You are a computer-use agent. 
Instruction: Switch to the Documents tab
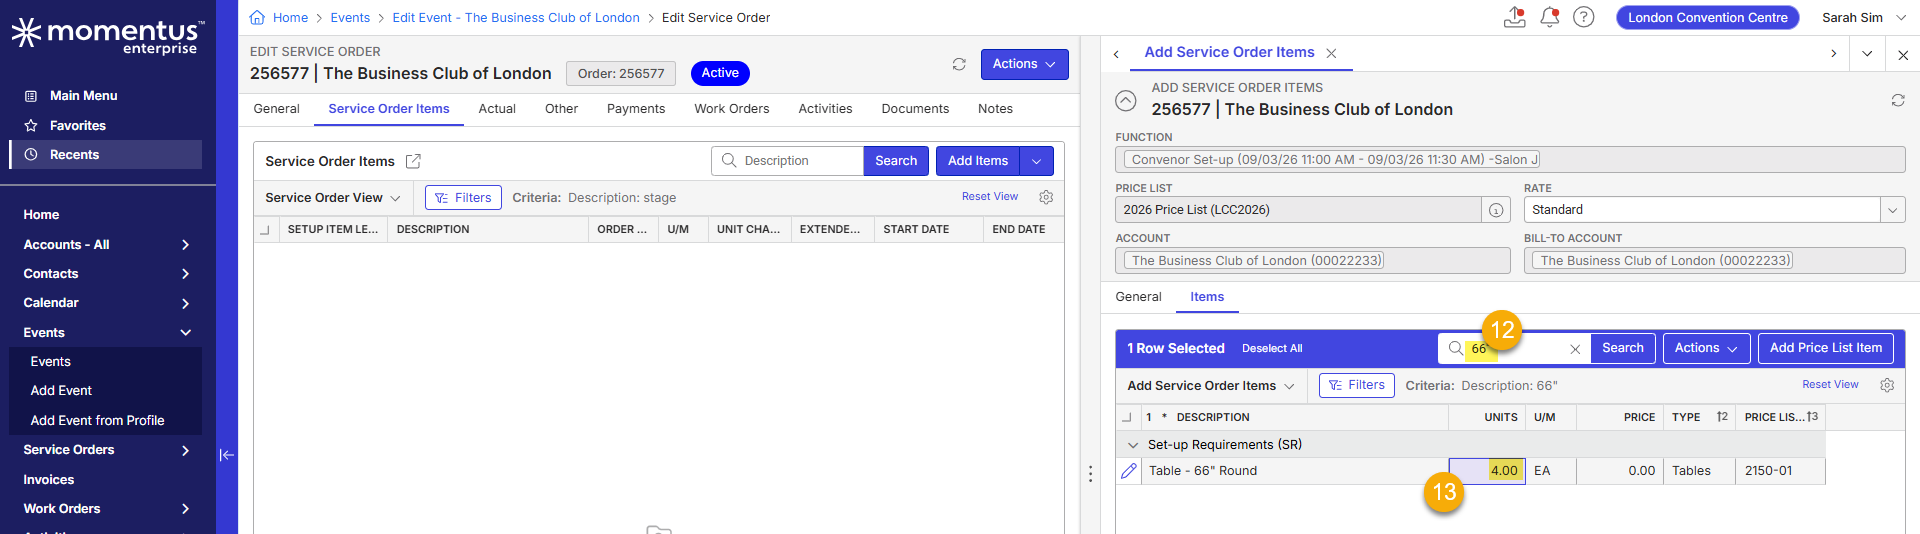pos(915,109)
